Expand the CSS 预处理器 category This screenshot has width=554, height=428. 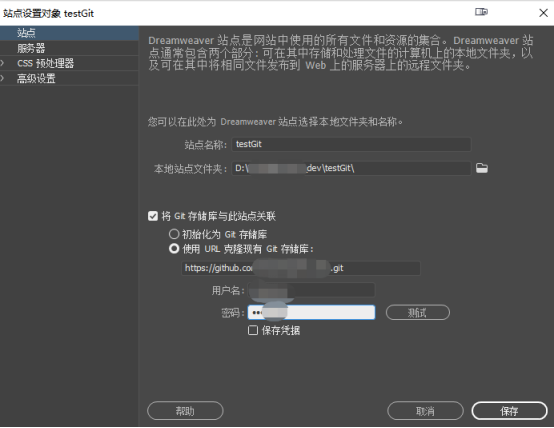pyautogui.click(x=3, y=63)
